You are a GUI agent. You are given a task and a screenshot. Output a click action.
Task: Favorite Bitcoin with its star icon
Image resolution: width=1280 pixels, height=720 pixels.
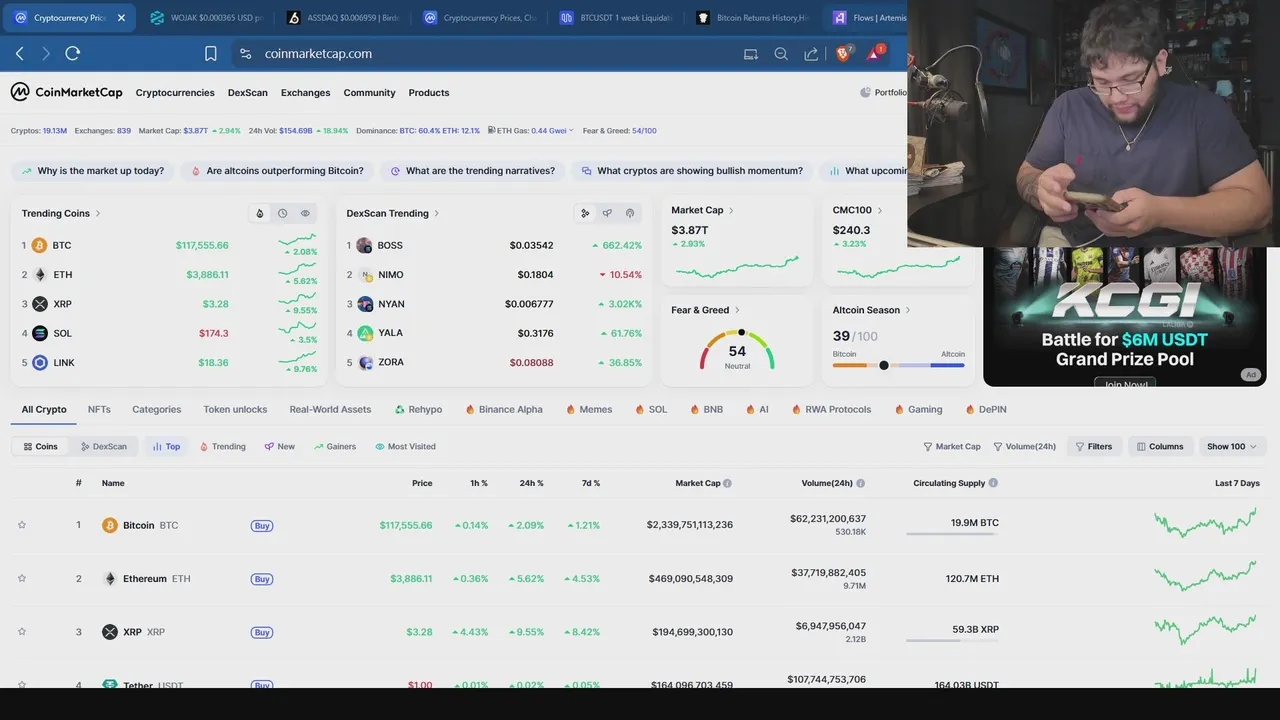point(22,525)
